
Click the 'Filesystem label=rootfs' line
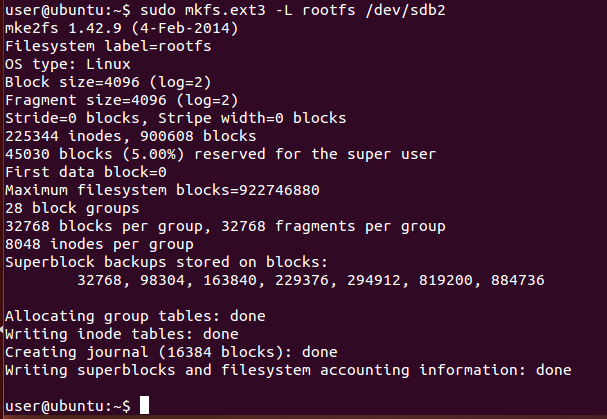tap(108, 45)
